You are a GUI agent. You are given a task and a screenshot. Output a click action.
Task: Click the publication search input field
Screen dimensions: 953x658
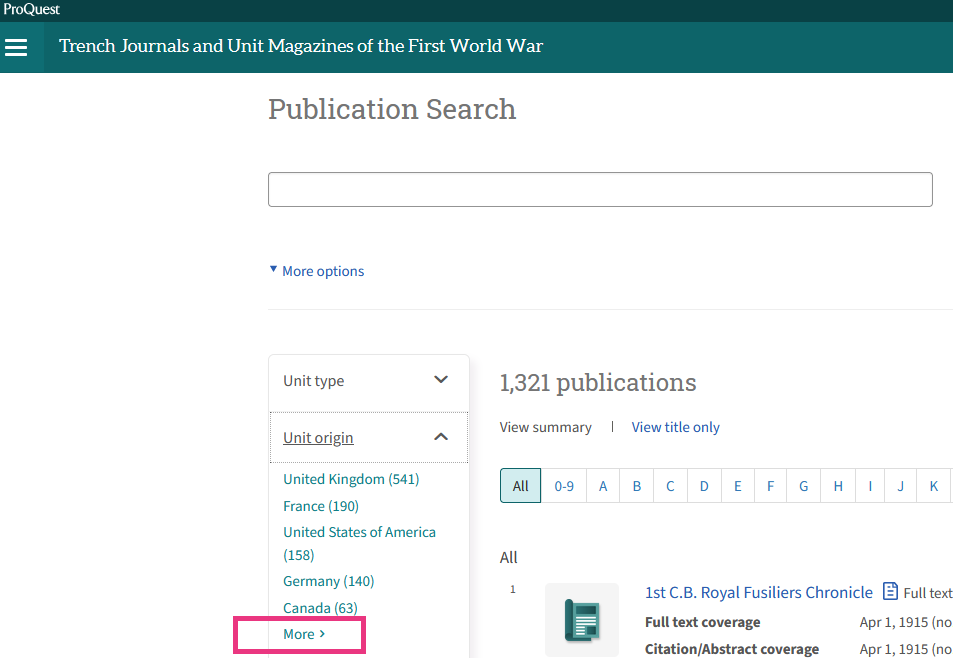(600, 190)
